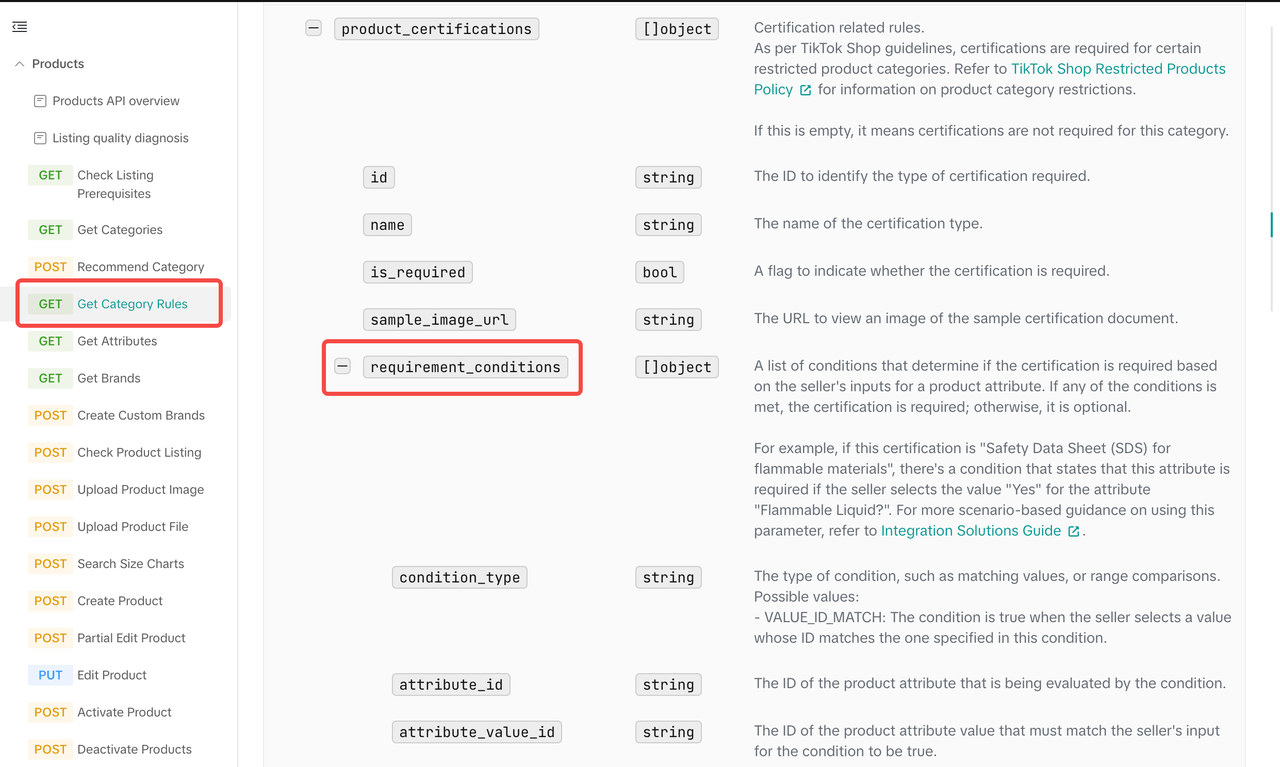Image resolution: width=1280 pixels, height=767 pixels.
Task: Open the Get Category Rules page
Action: (x=132, y=304)
